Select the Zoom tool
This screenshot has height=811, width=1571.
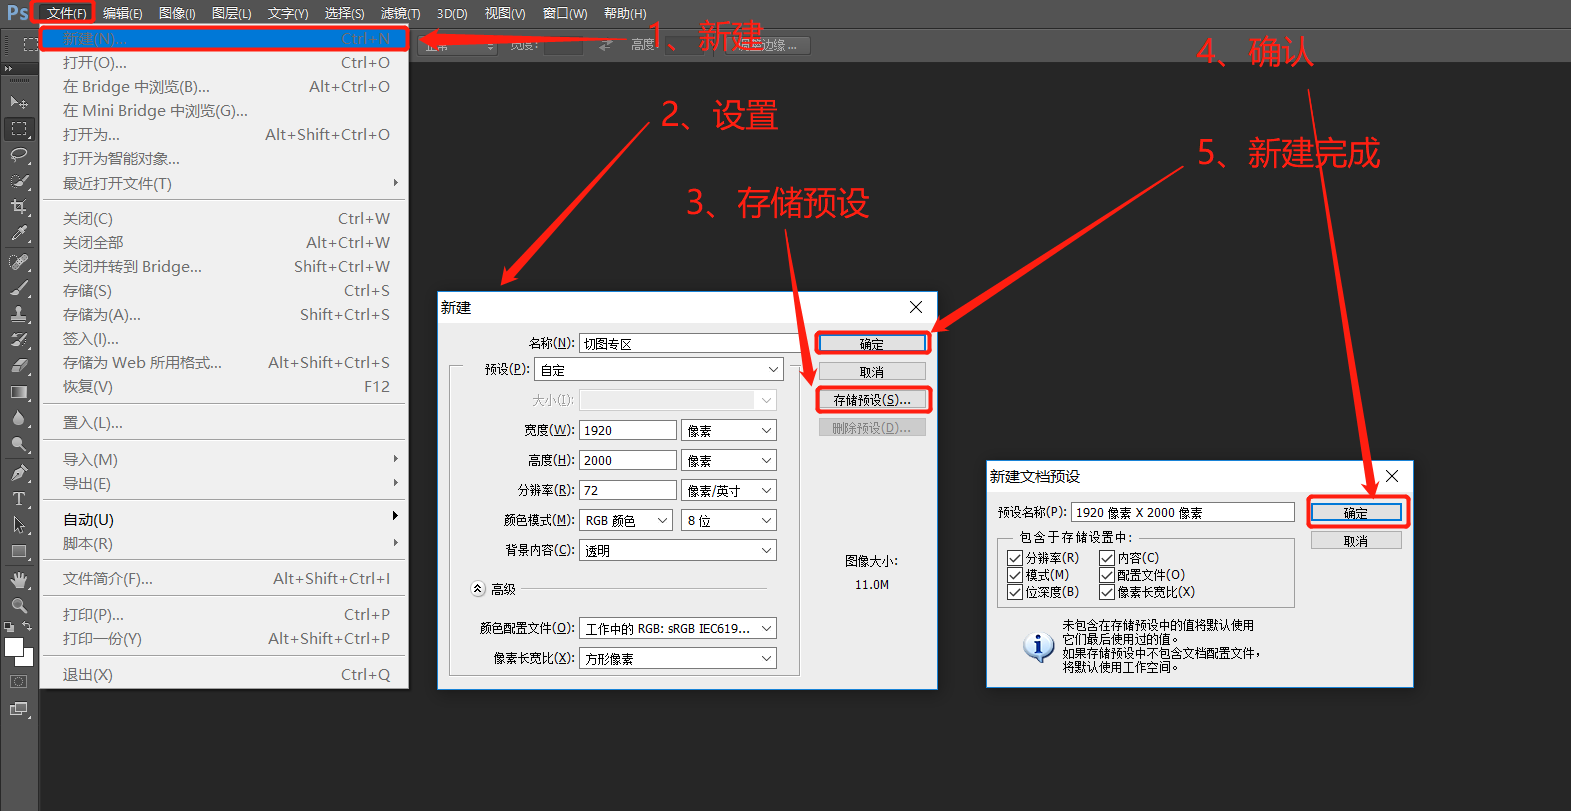19,606
